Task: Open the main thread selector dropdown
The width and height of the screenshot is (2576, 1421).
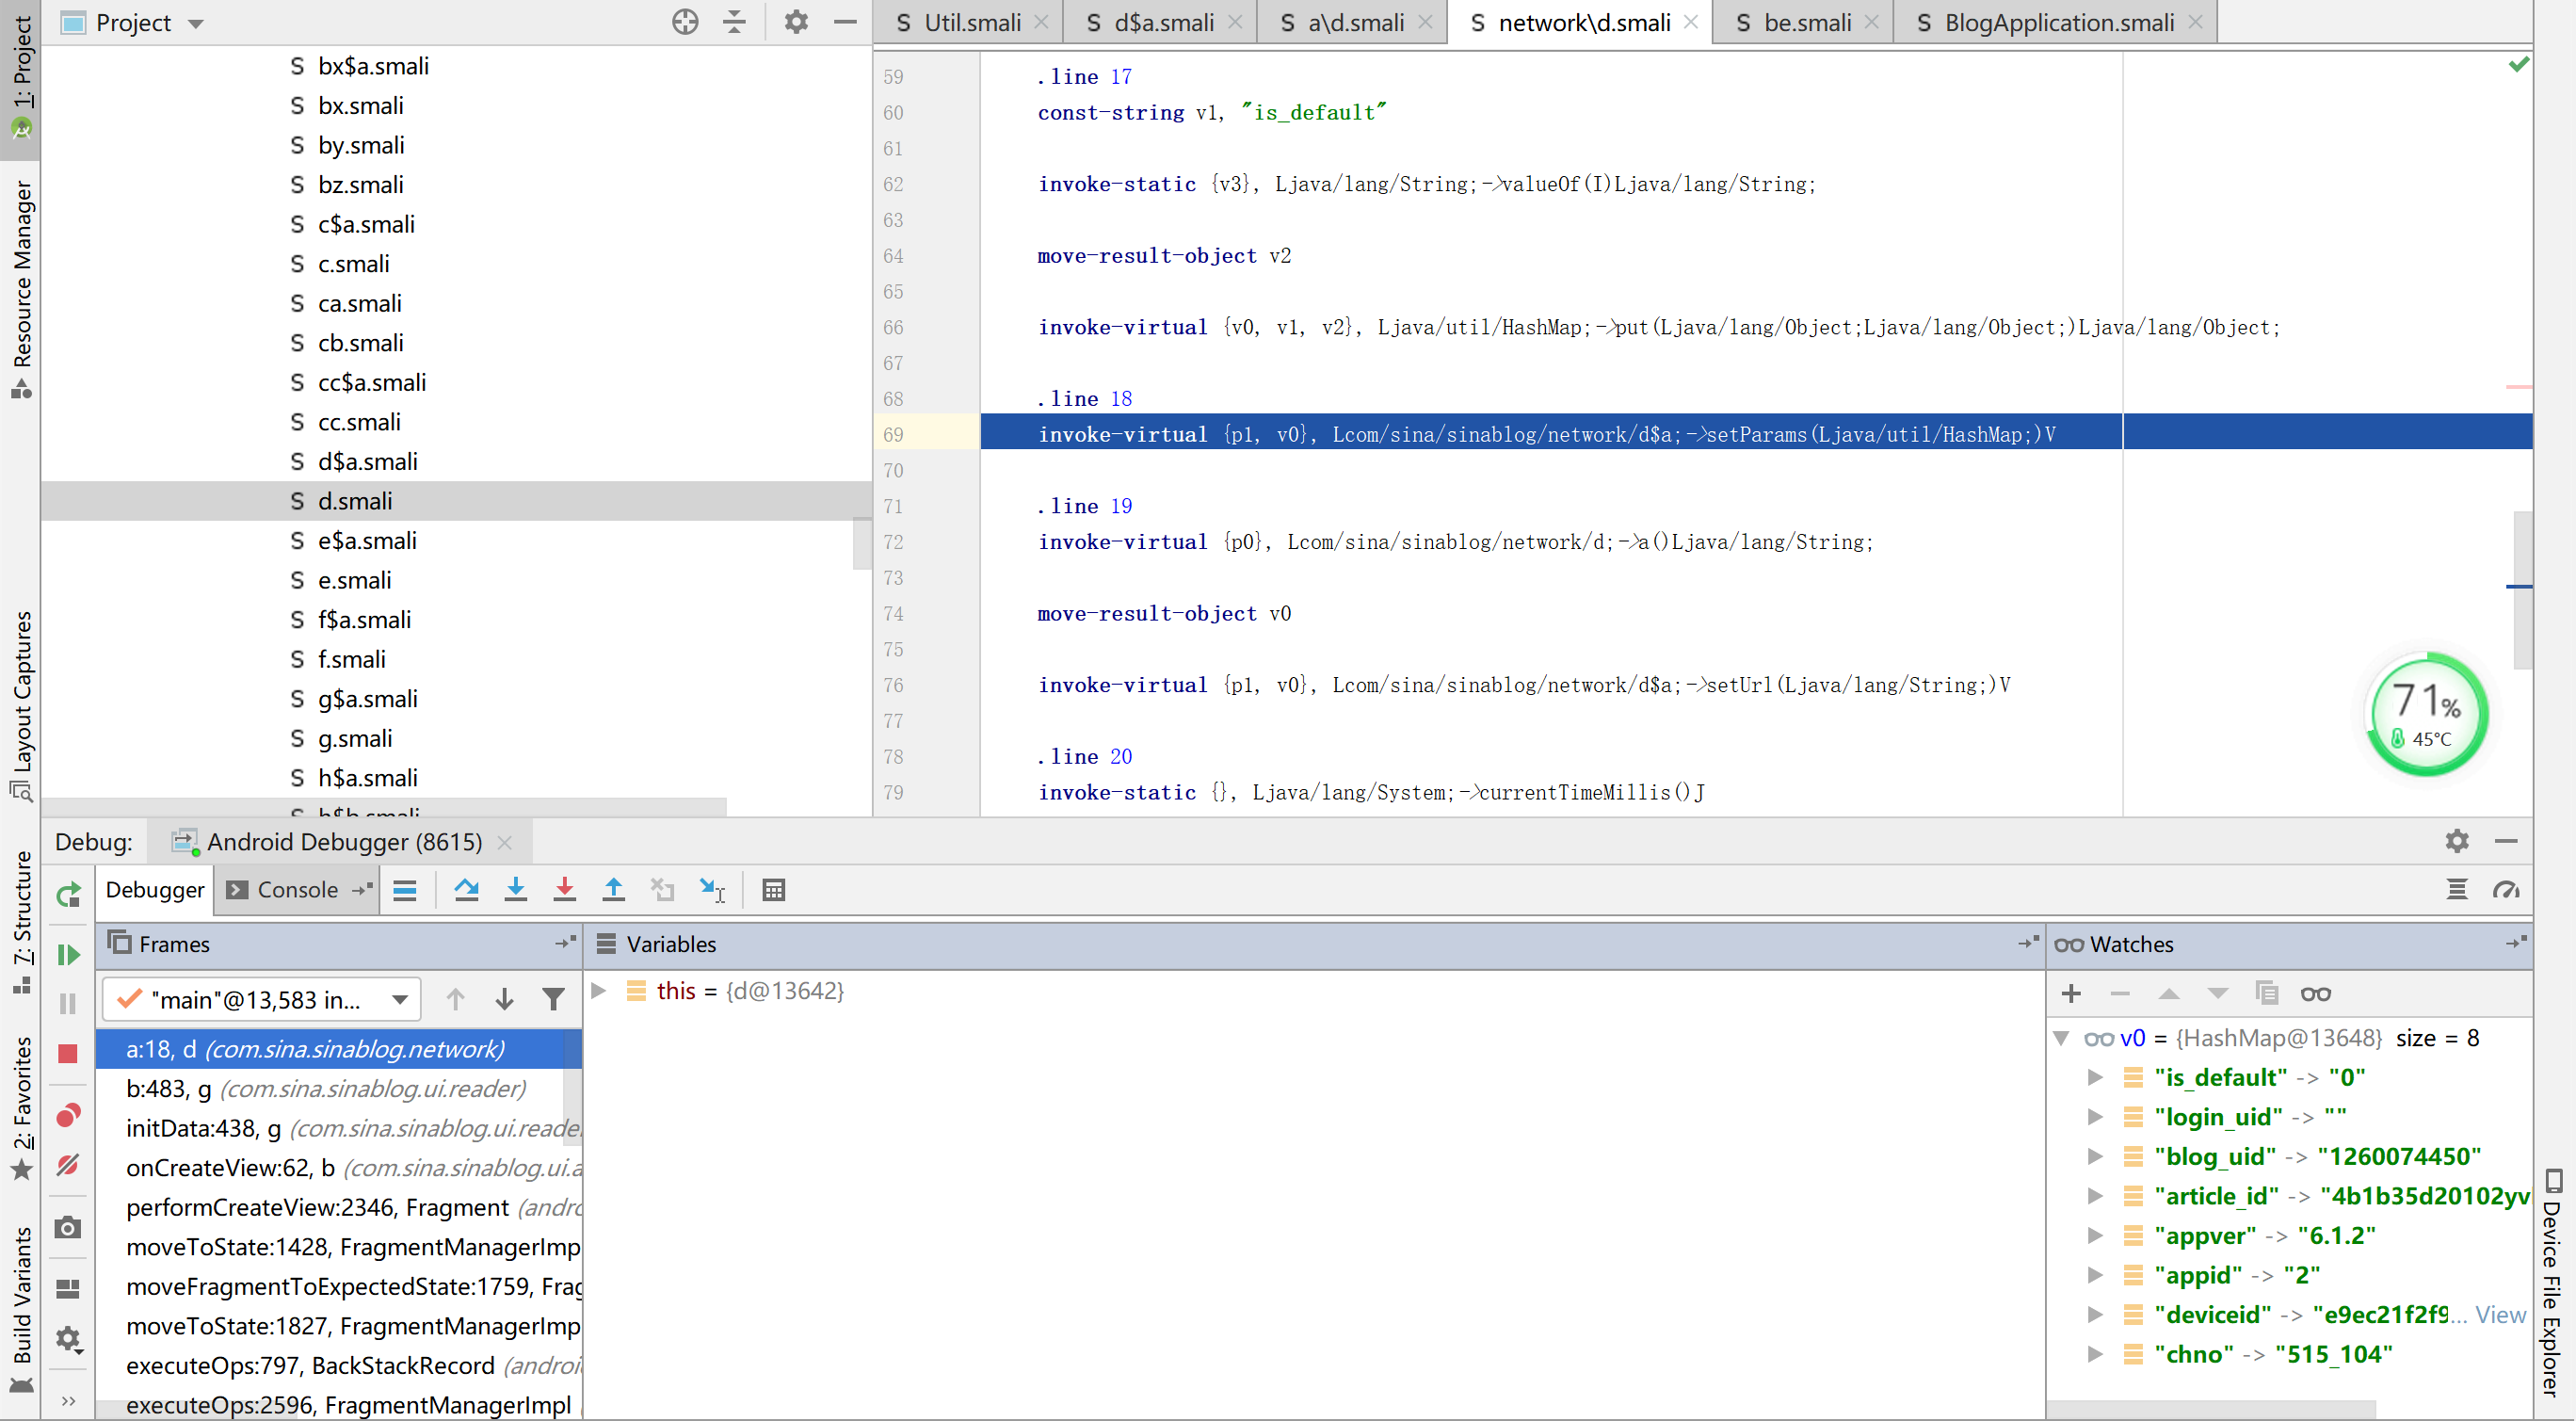Action: [x=262, y=999]
